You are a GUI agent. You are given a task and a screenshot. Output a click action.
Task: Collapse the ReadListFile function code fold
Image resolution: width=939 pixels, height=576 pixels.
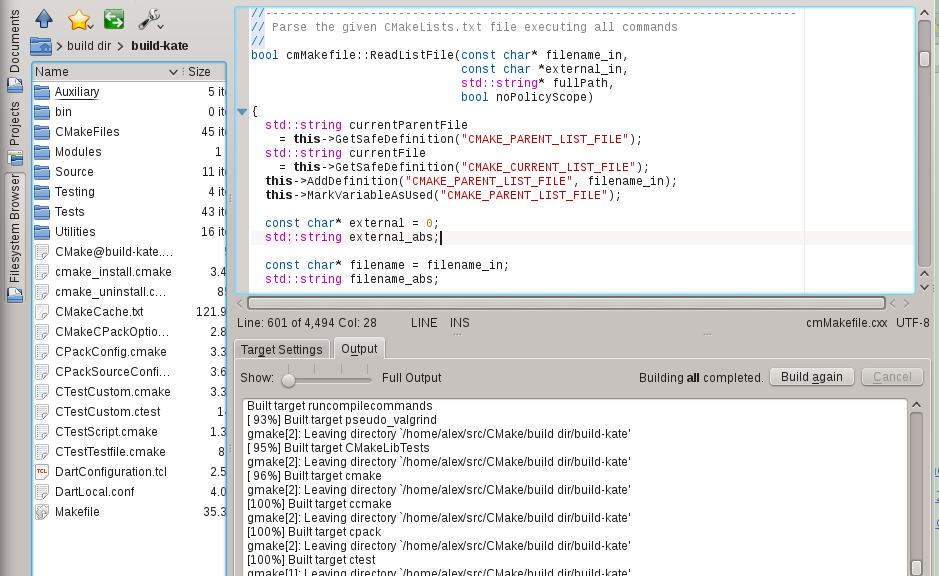[x=241, y=111]
